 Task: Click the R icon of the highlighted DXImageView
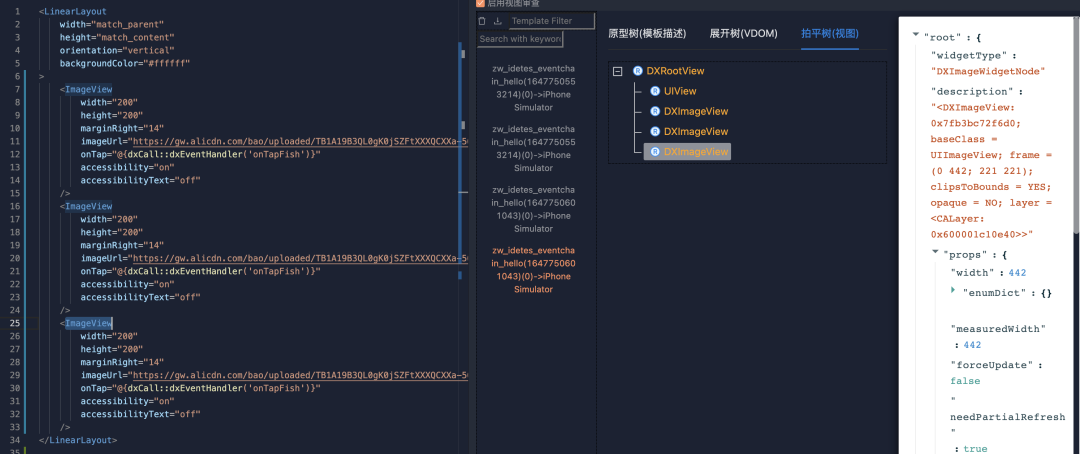655,151
